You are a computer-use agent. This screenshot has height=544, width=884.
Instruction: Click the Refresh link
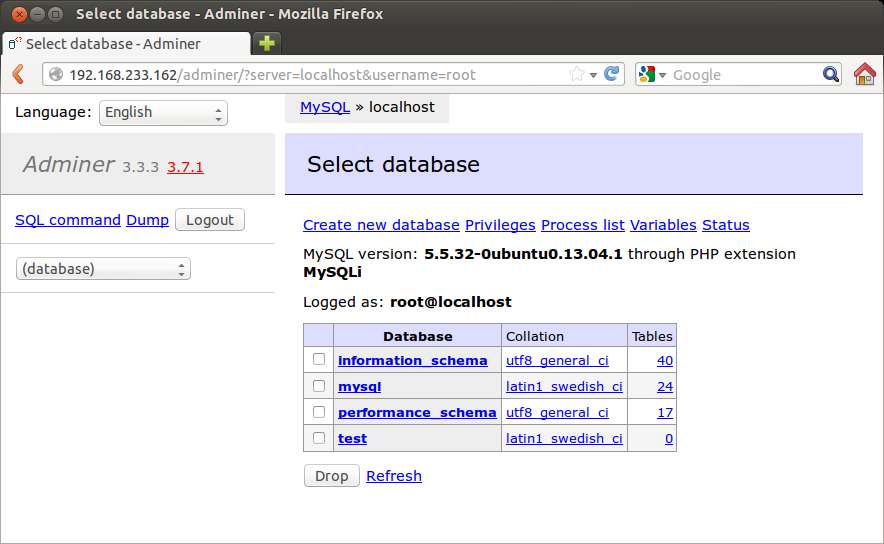pos(394,476)
